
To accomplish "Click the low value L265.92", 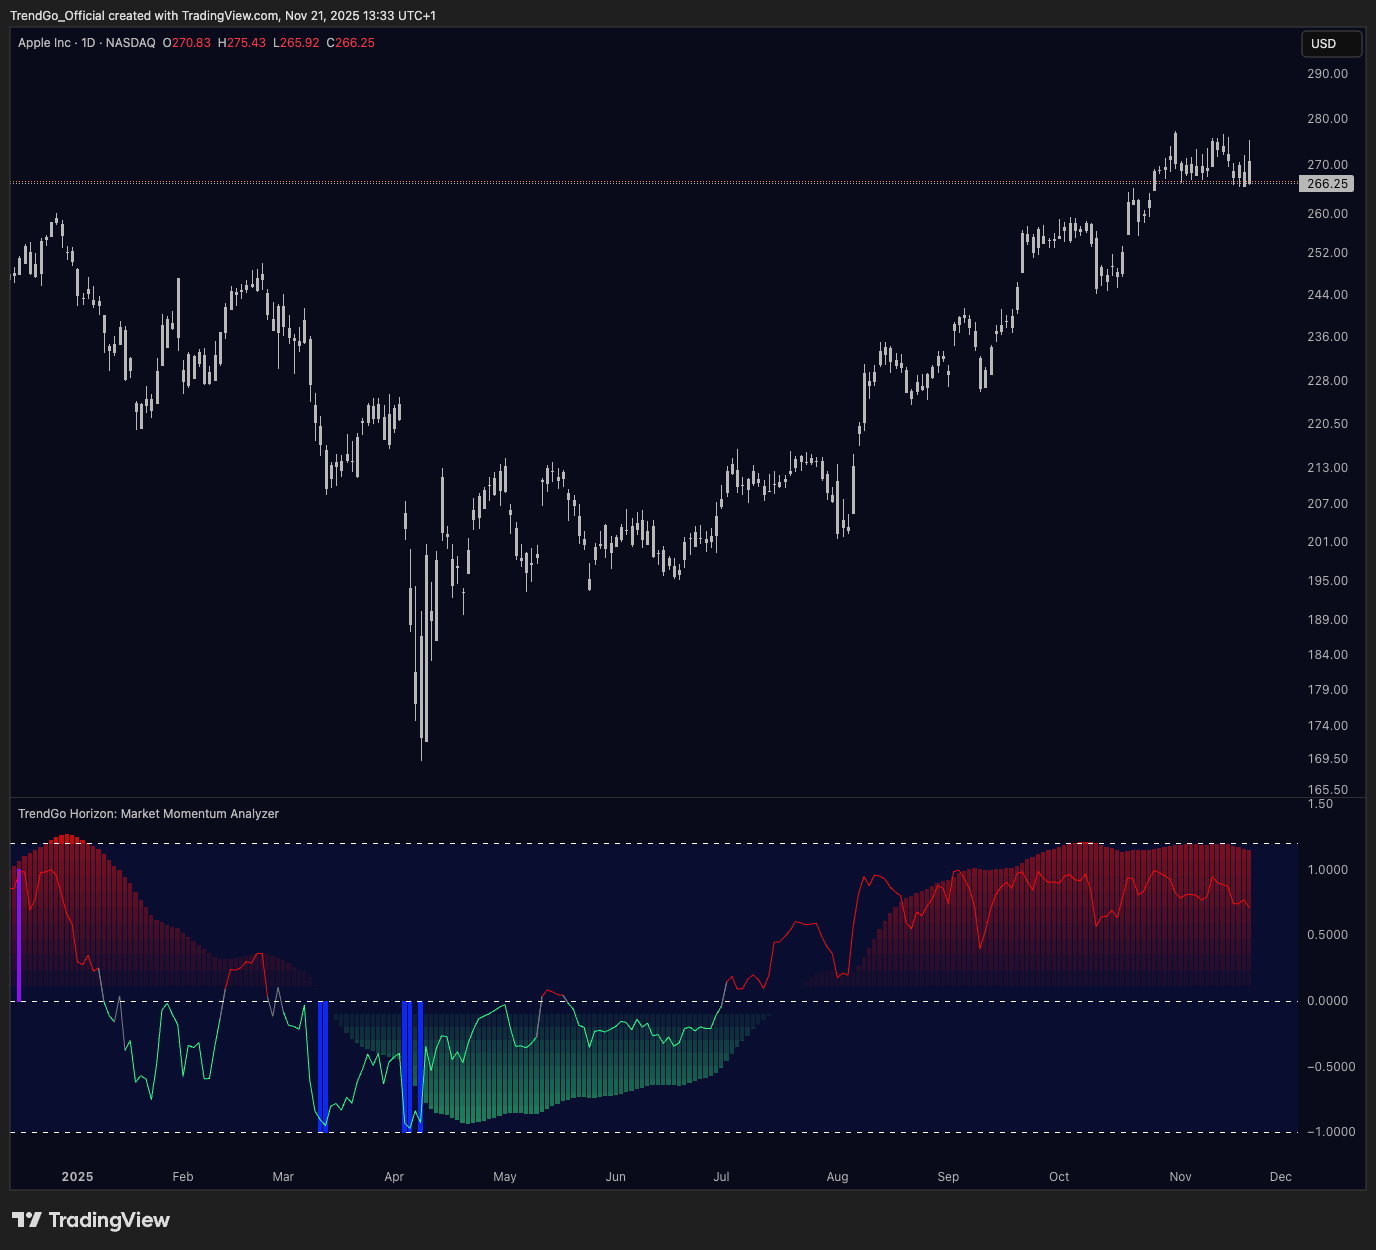I will (x=296, y=43).
